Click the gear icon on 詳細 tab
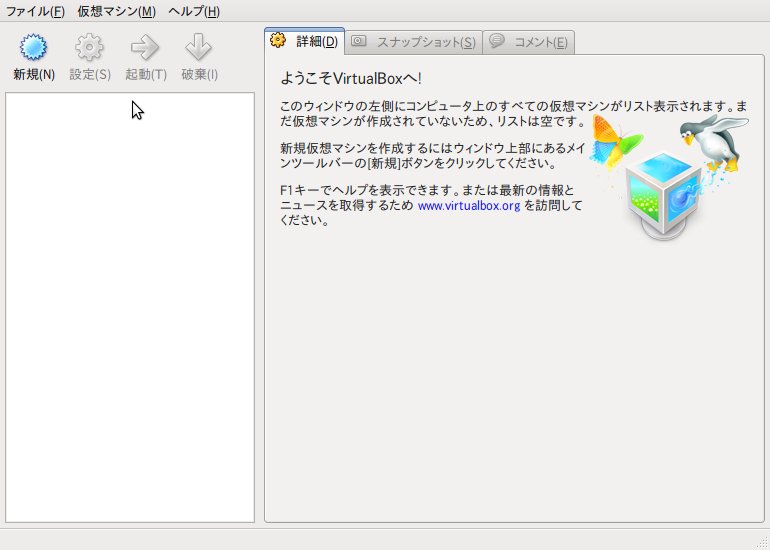Screen dimensions: 770x550 278,40
